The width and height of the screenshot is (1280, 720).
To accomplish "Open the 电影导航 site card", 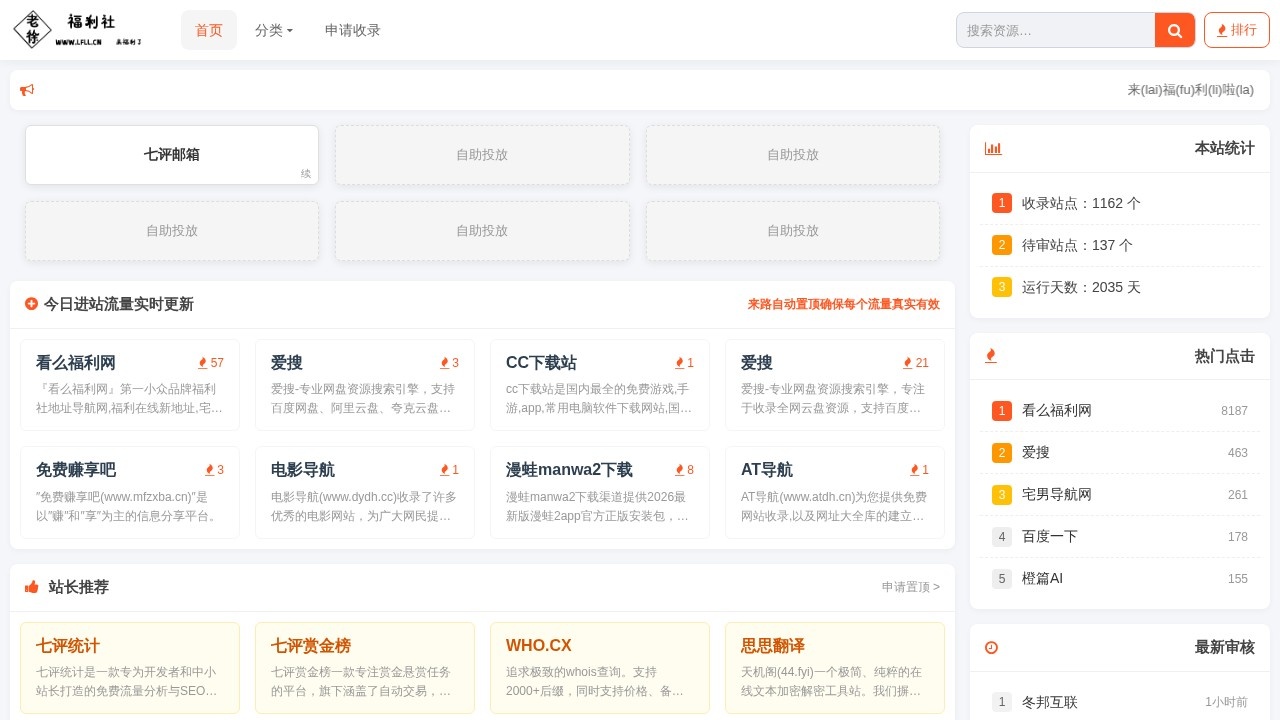I will (x=365, y=492).
